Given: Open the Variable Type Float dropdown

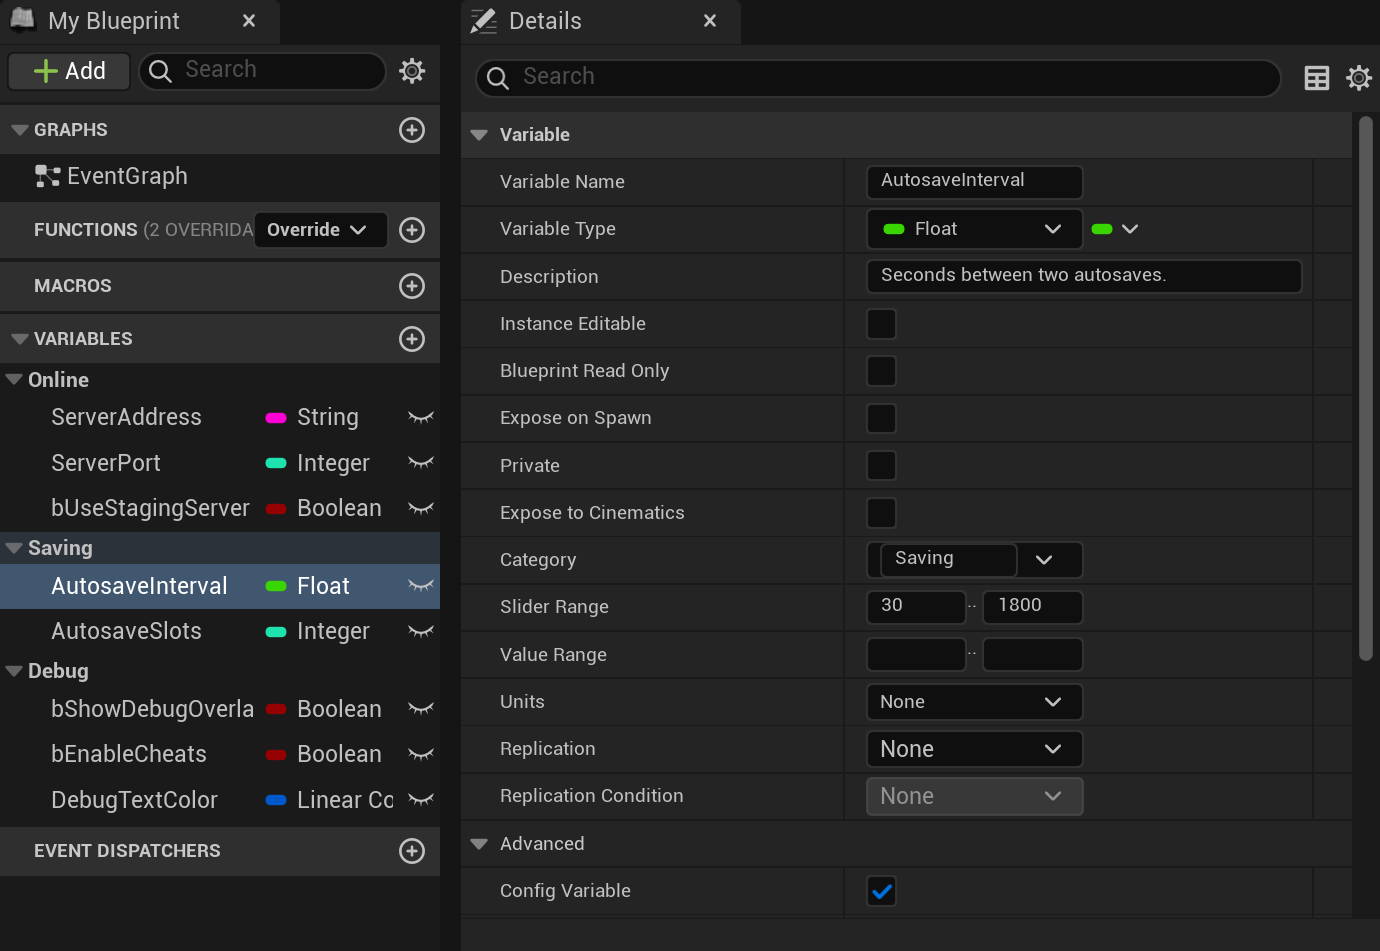Looking at the screenshot, I should pyautogui.click(x=975, y=229).
